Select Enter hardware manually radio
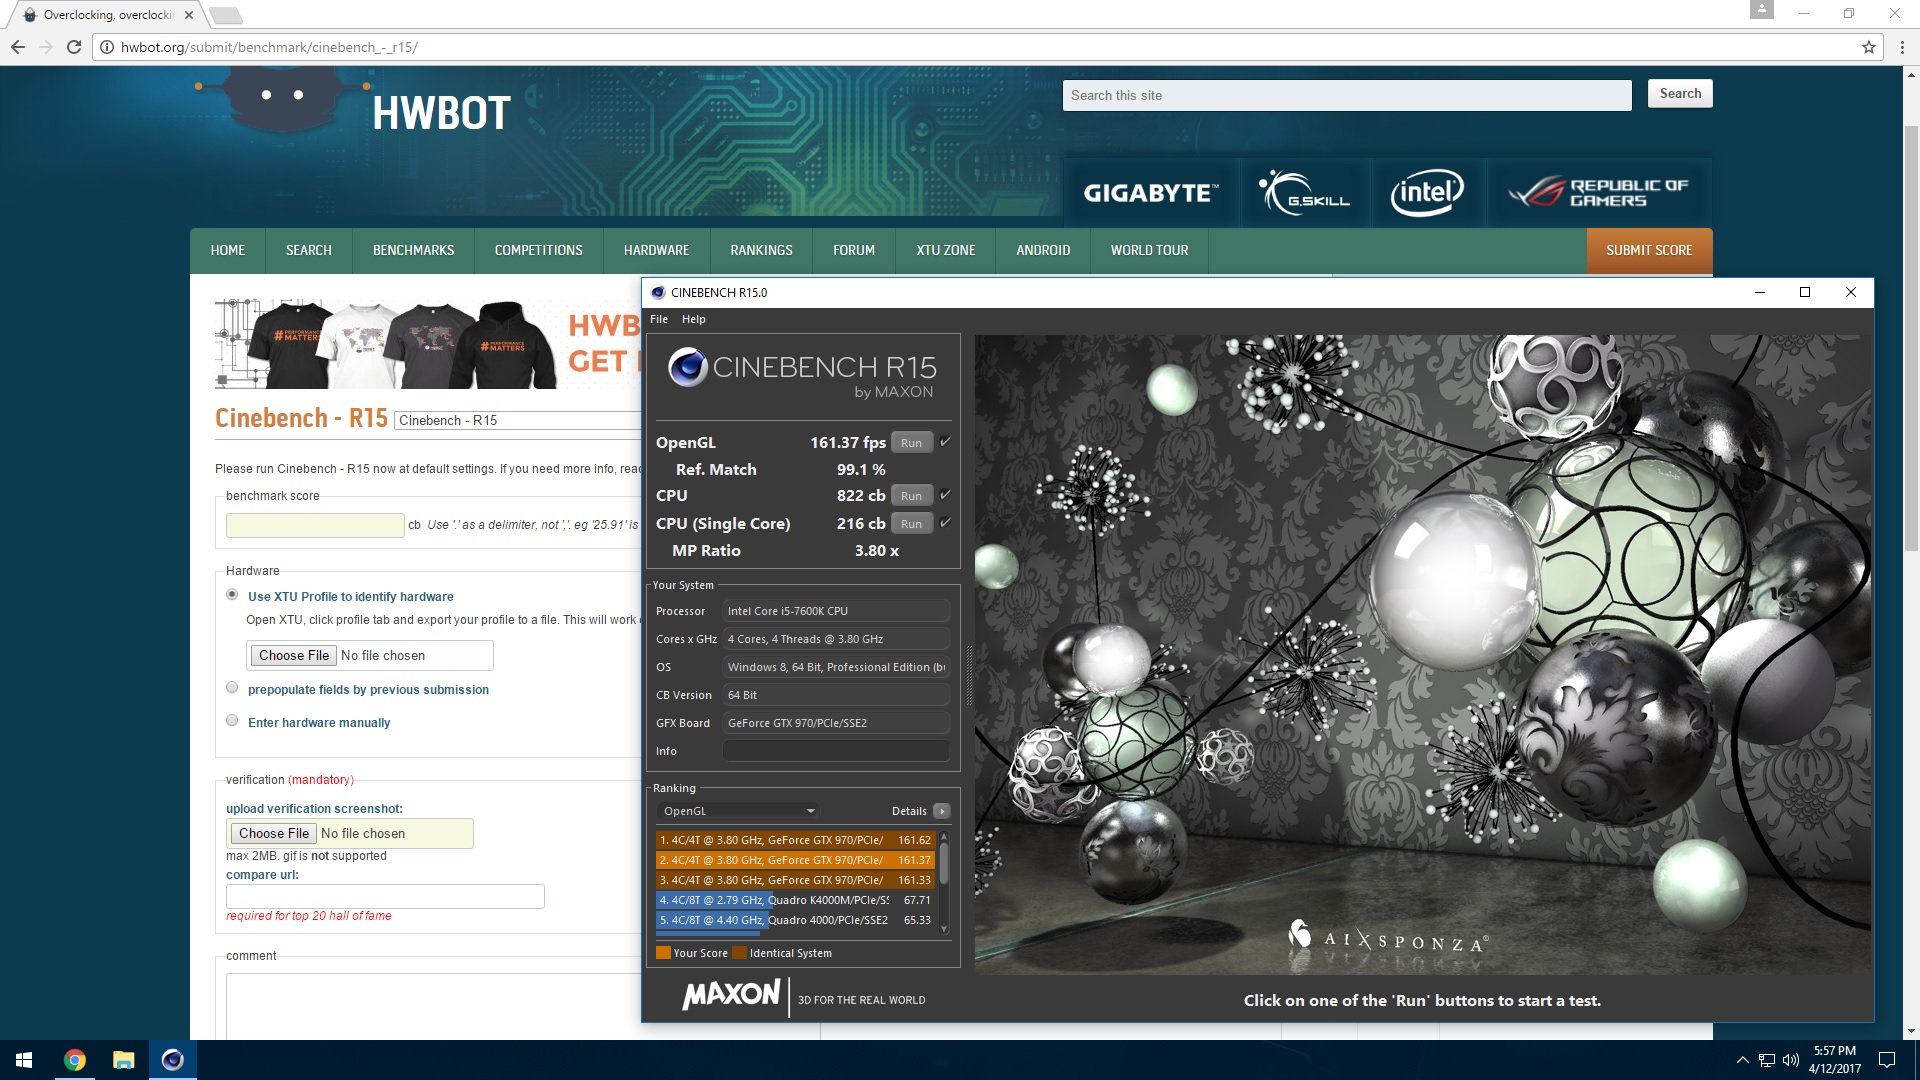This screenshot has height=1080, width=1920. [x=232, y=721]
